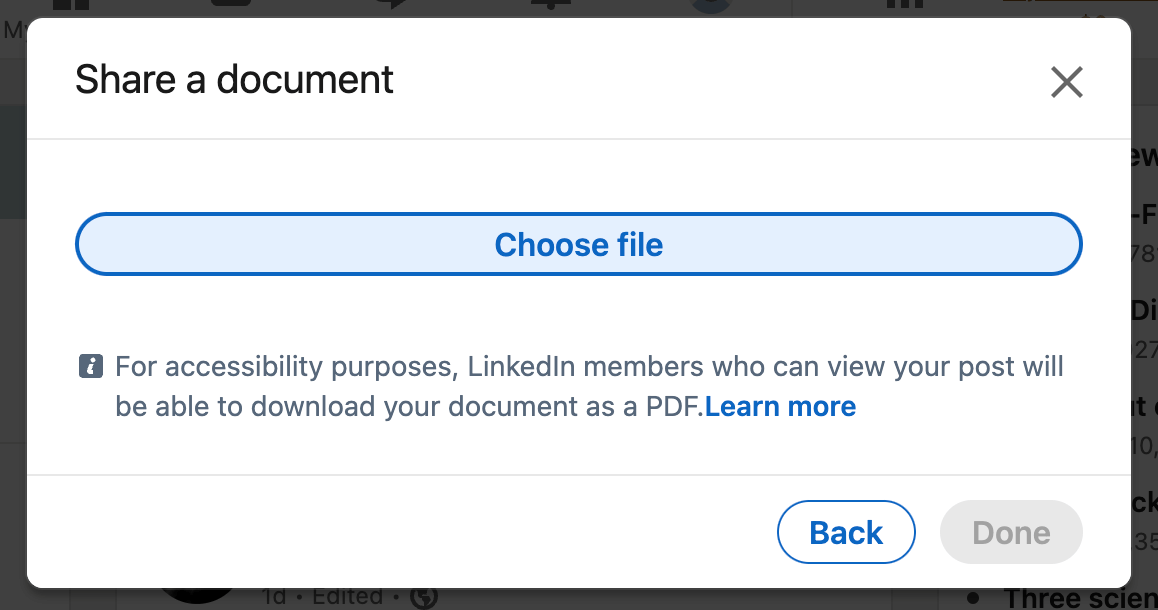
Task: Click the globe visibility icon on the post
Action: [424, 597]
